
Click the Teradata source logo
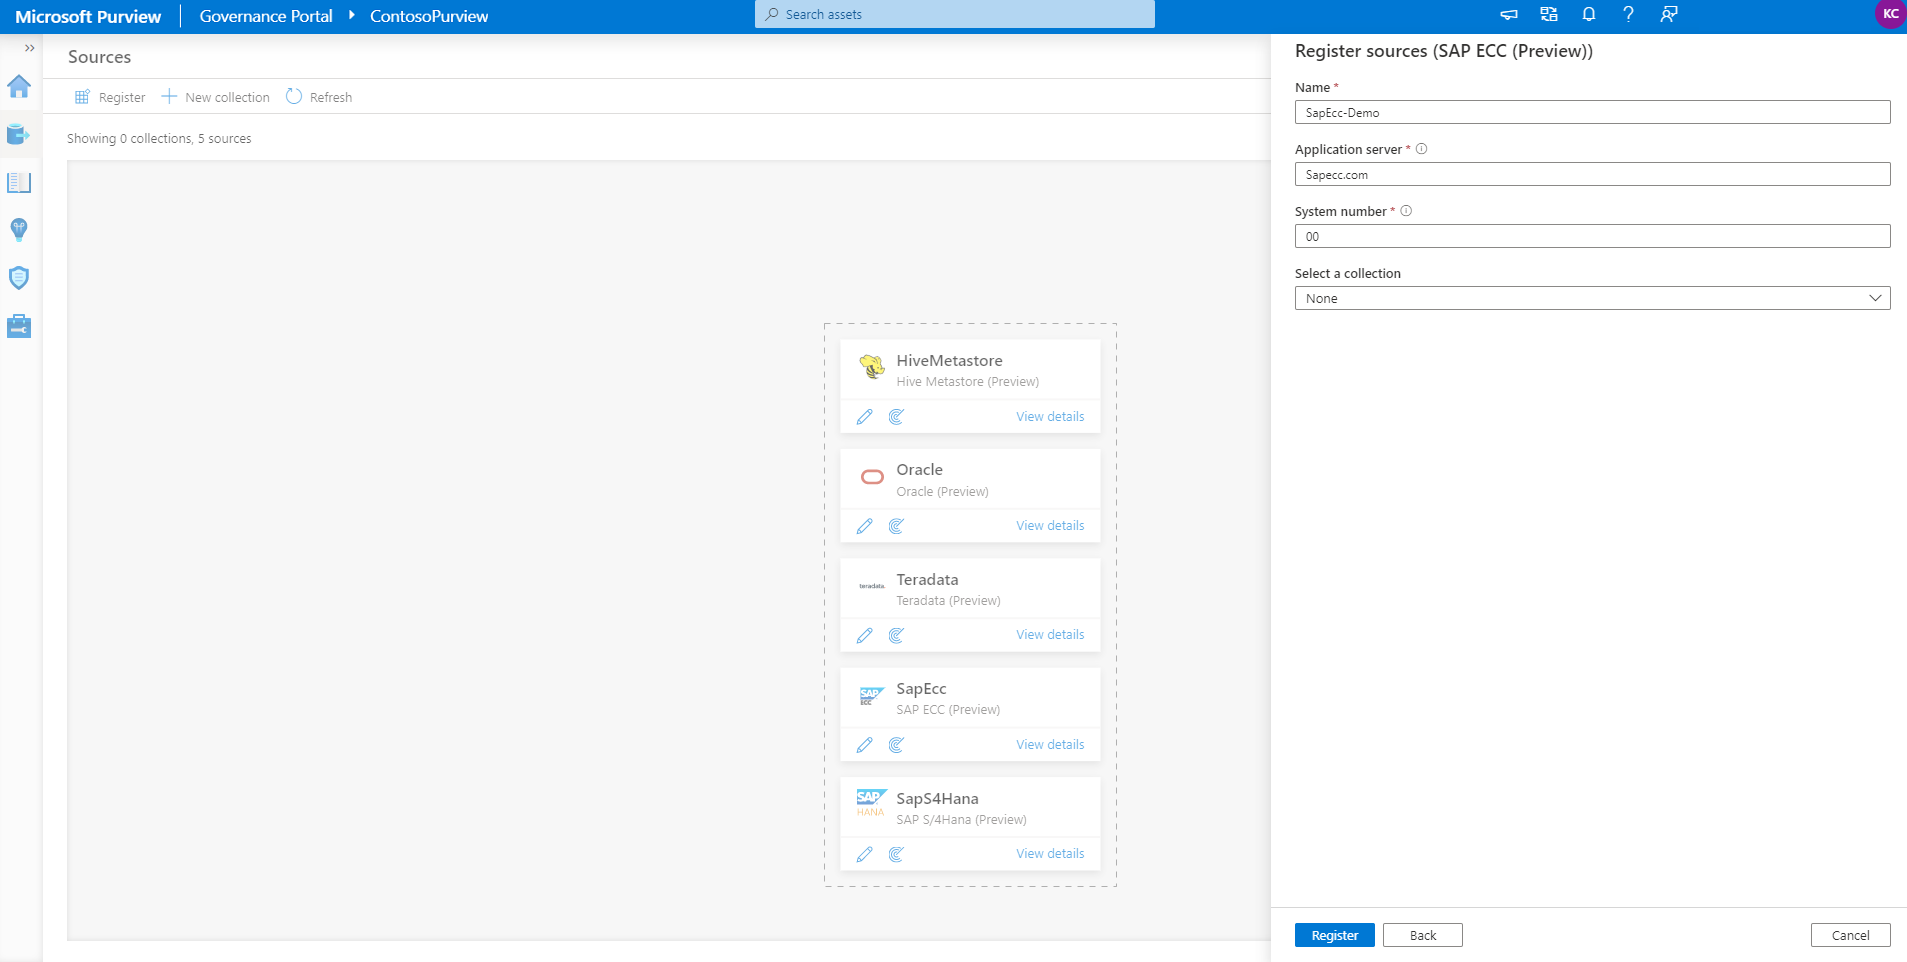pyautogui.click(x=872, y=586)
